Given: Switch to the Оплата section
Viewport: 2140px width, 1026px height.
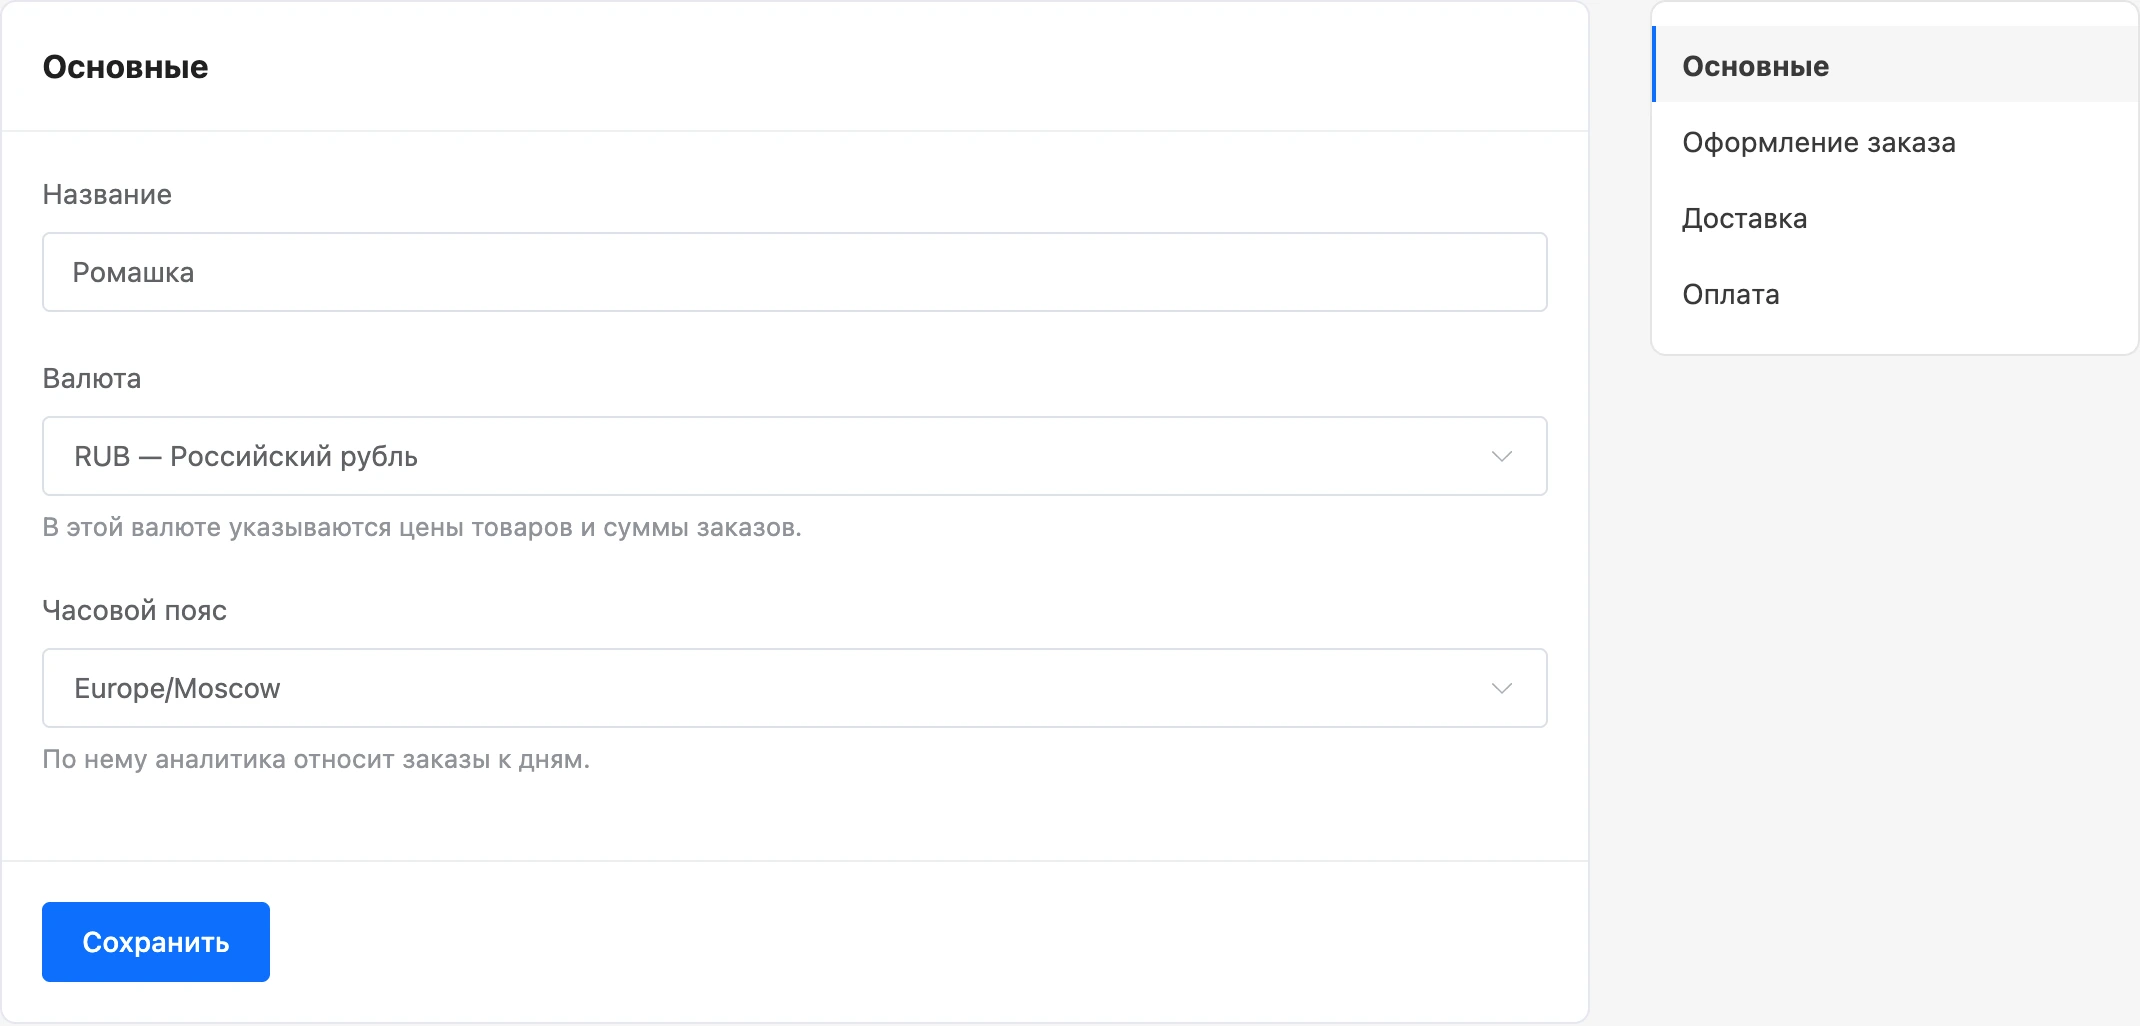Looking at the screenshot, I should pos(1895,294).
